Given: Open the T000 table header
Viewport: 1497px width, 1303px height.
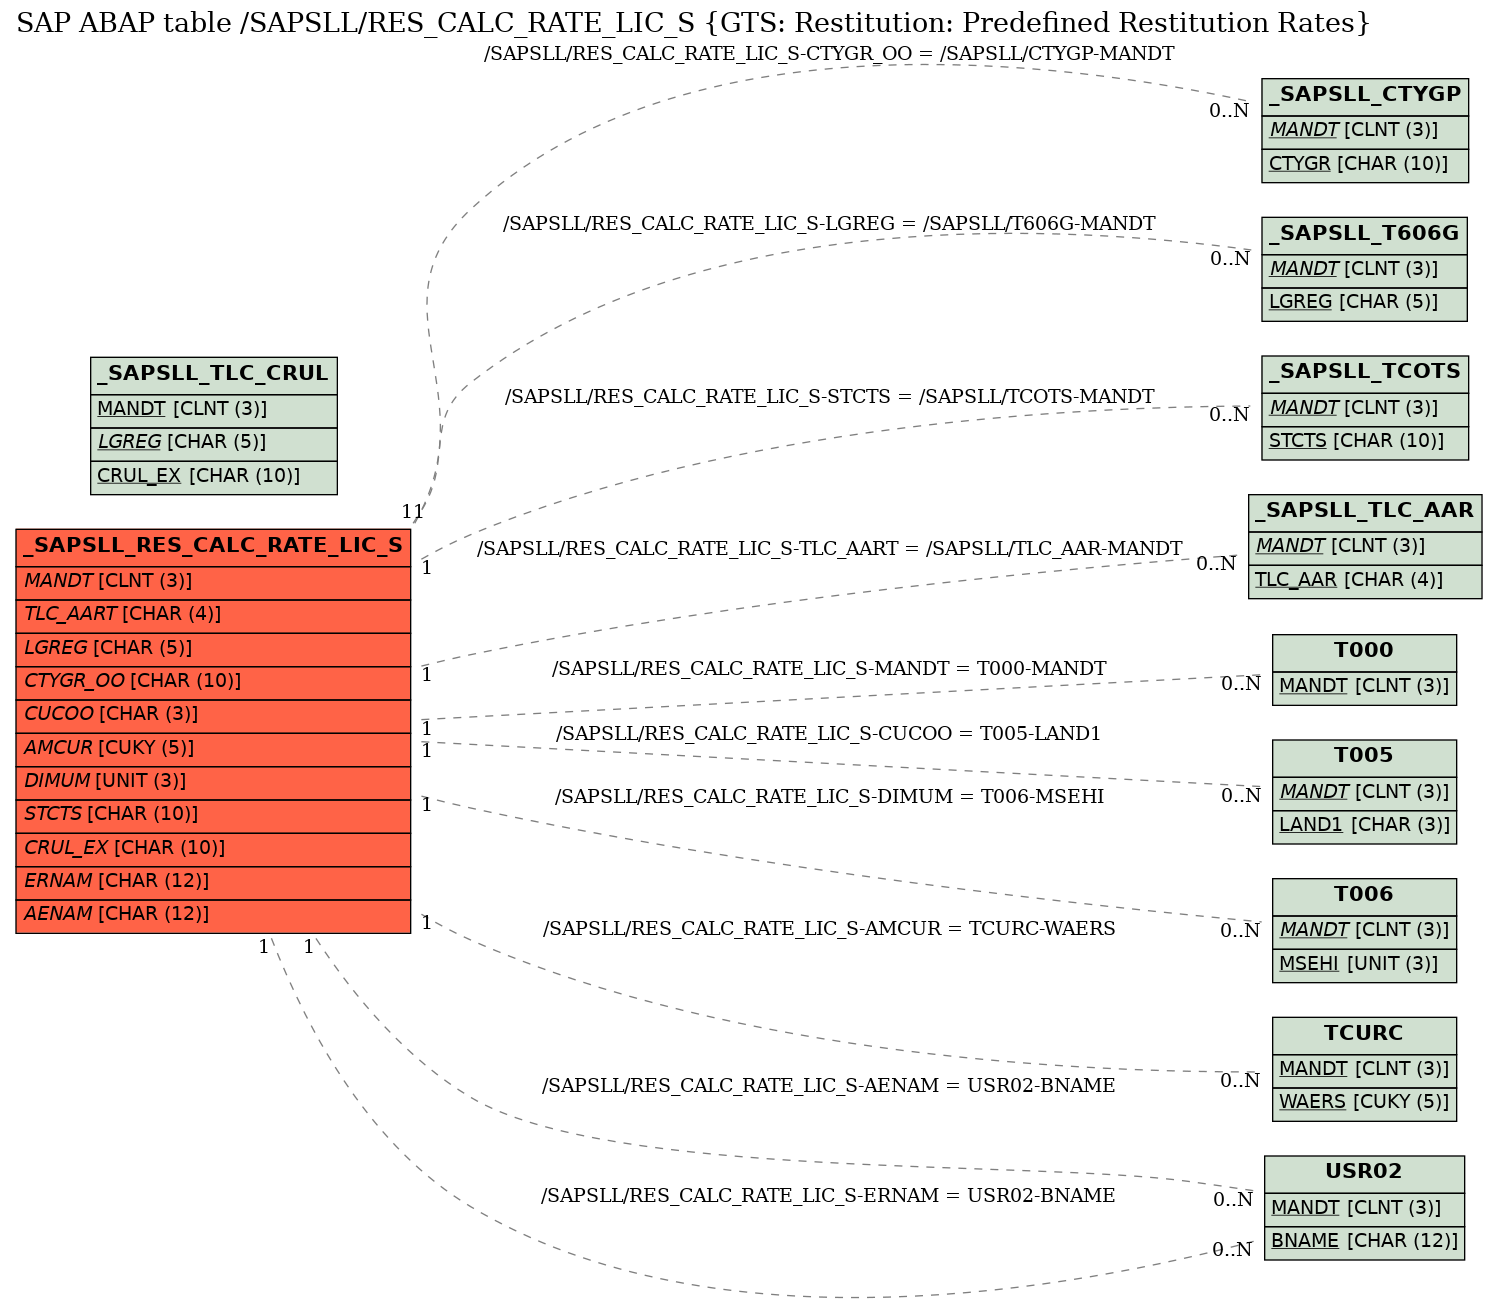Looking at the screenshot, I should pos(1364,652).
